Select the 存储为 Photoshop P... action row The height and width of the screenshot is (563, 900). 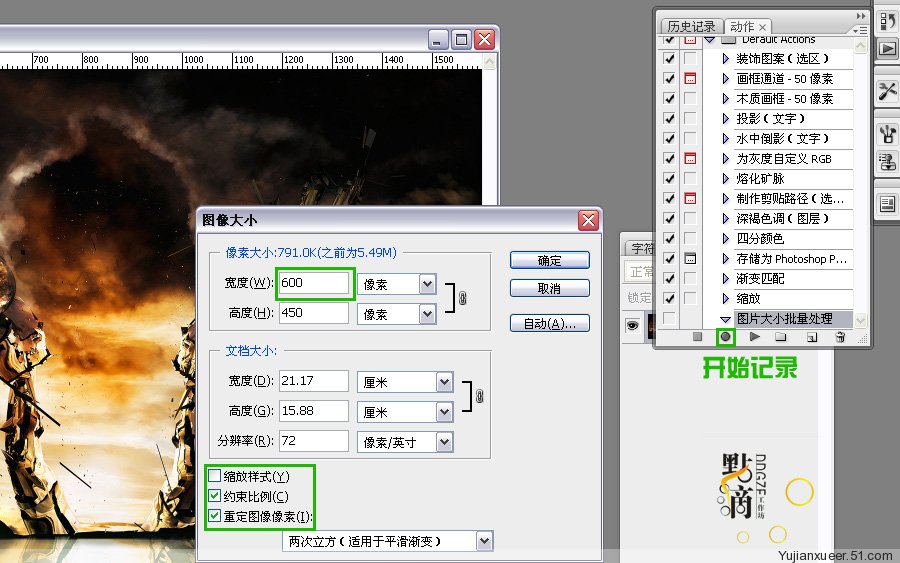[792, 259]
